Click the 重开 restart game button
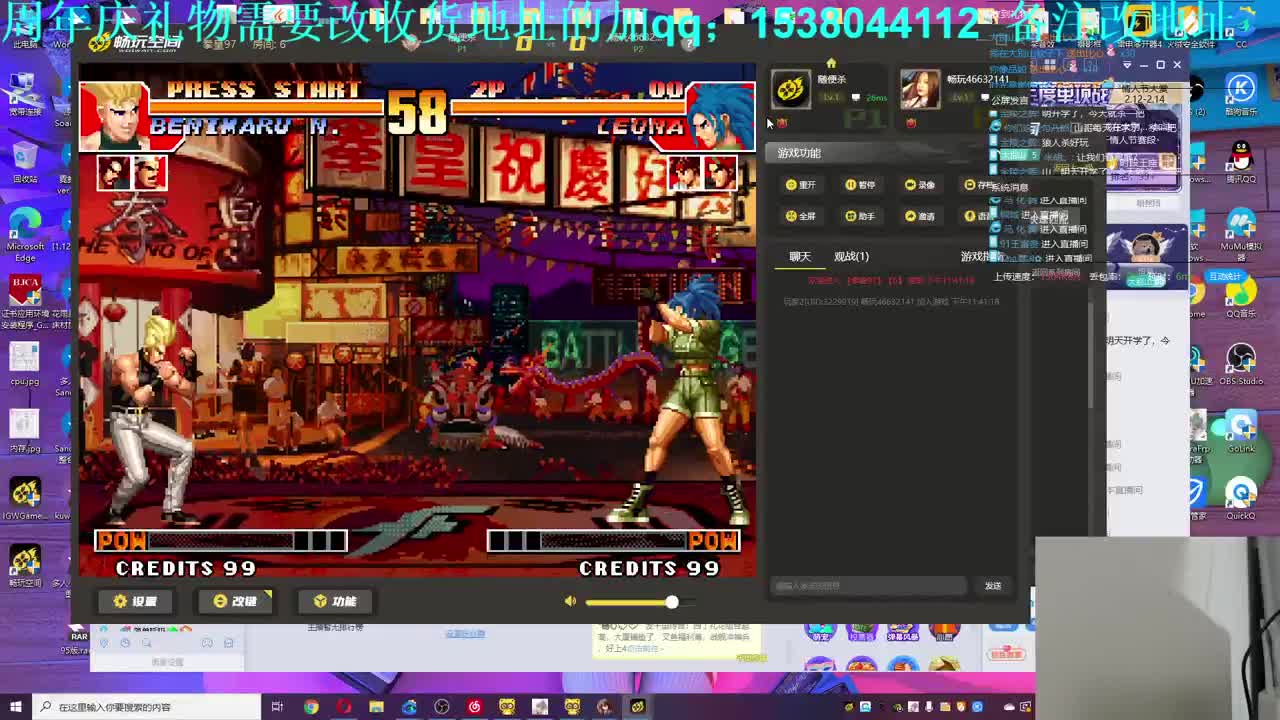Image resolution: width=1280 pixels, height=720 pixels. pyautogui.click(x=800, y=185)
